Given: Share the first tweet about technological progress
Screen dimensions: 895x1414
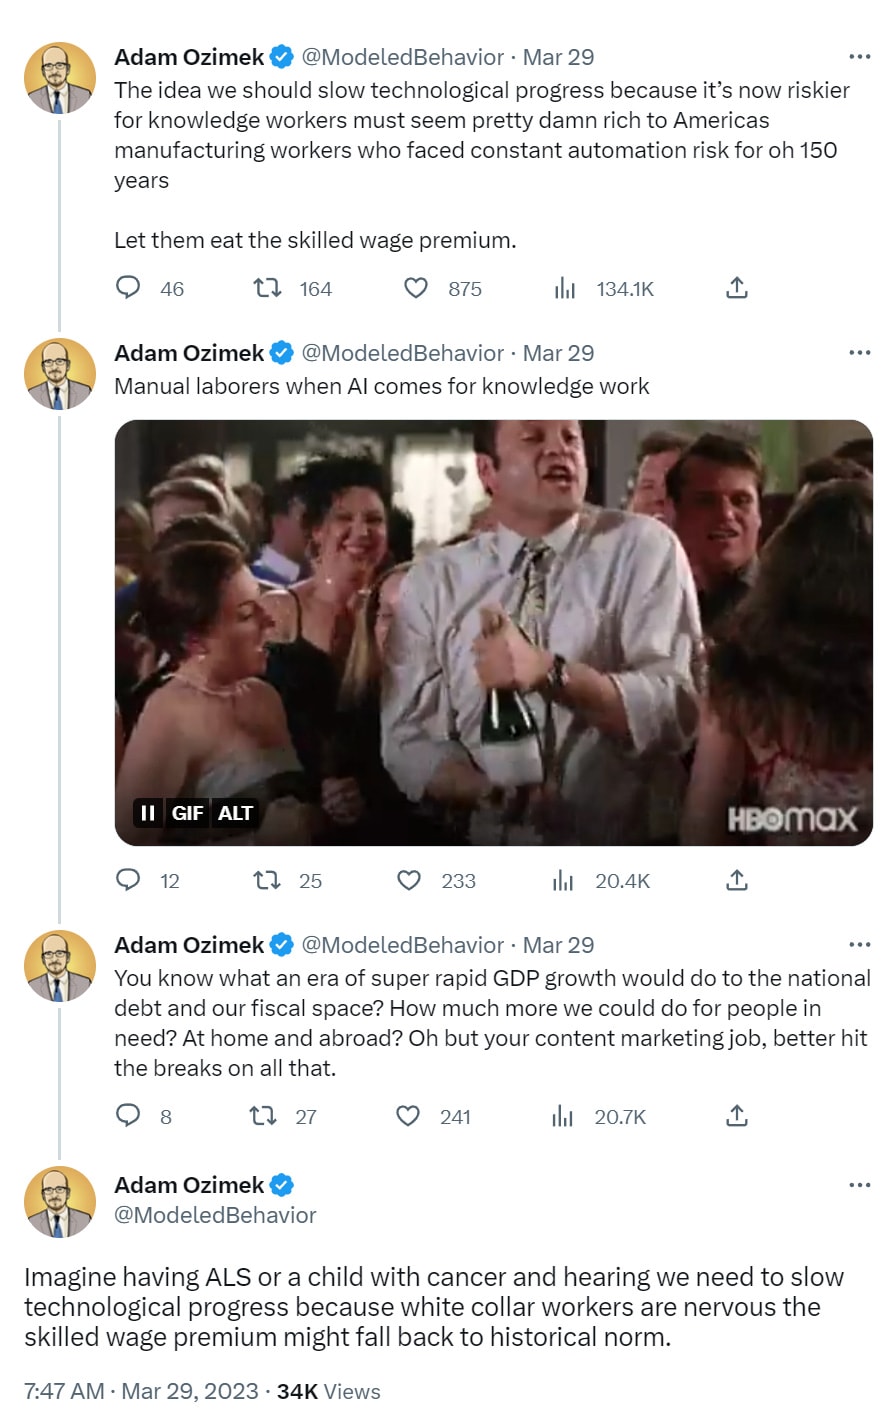Looking at the screenshot, I should pos(736,288).
